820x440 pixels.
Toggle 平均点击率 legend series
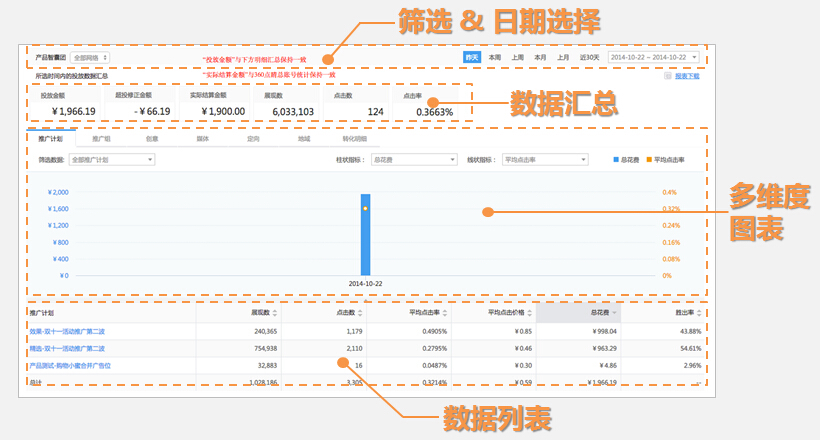[x=665, y=160]
